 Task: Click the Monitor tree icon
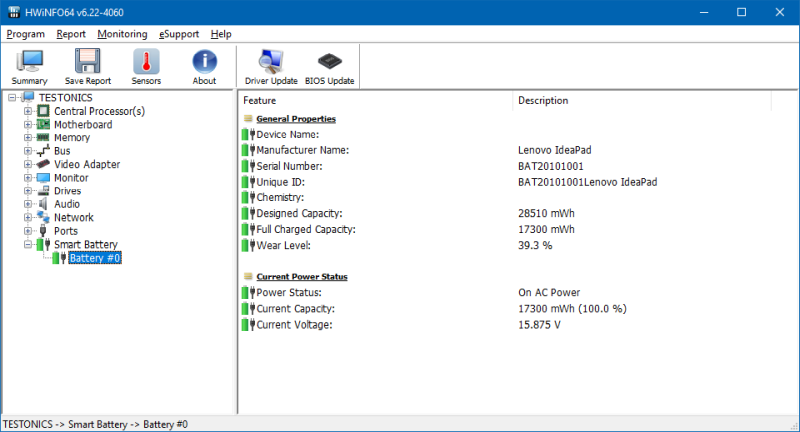coord(43,177)
